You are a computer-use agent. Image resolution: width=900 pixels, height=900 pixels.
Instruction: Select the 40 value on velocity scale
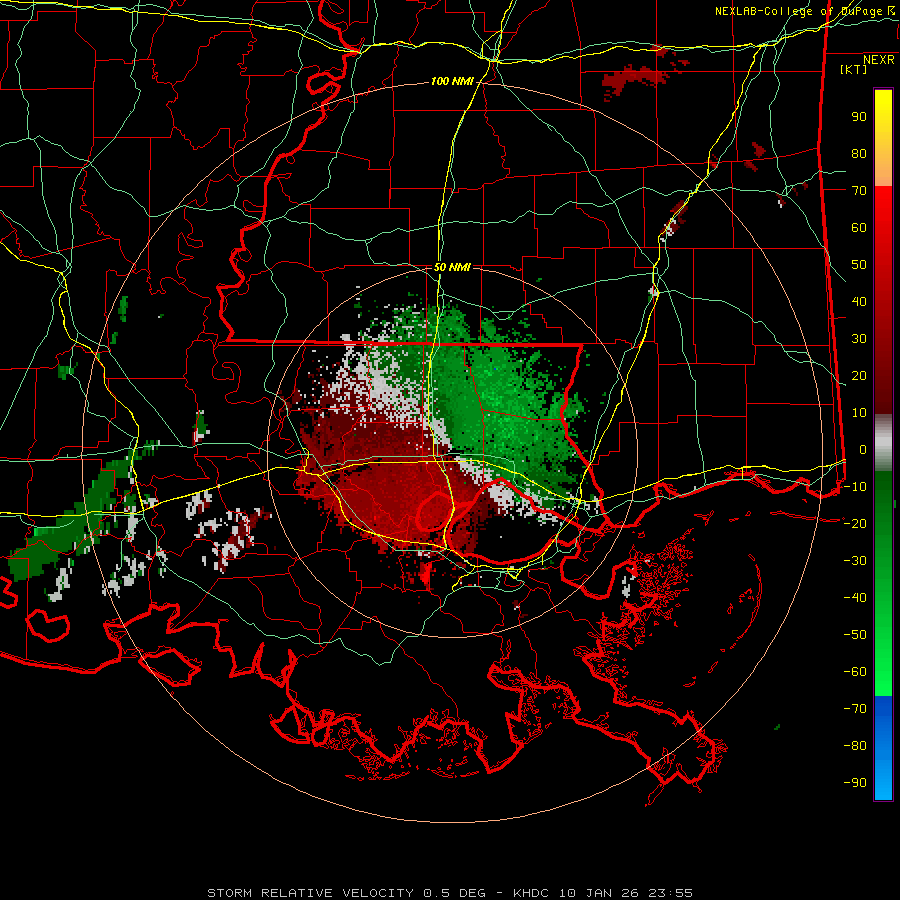click(x=859, y=302)
